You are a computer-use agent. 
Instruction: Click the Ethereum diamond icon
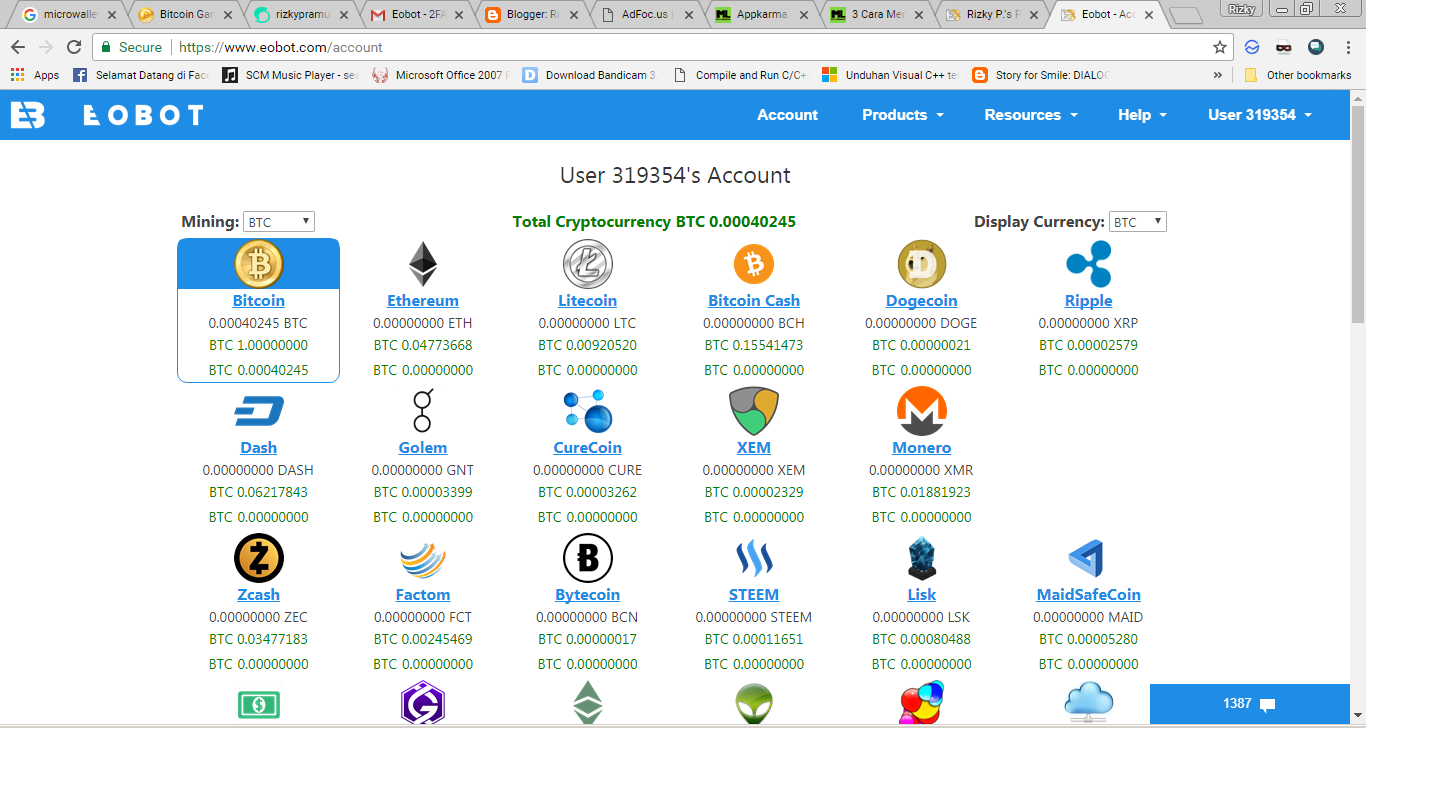click(x=423, y=264)
